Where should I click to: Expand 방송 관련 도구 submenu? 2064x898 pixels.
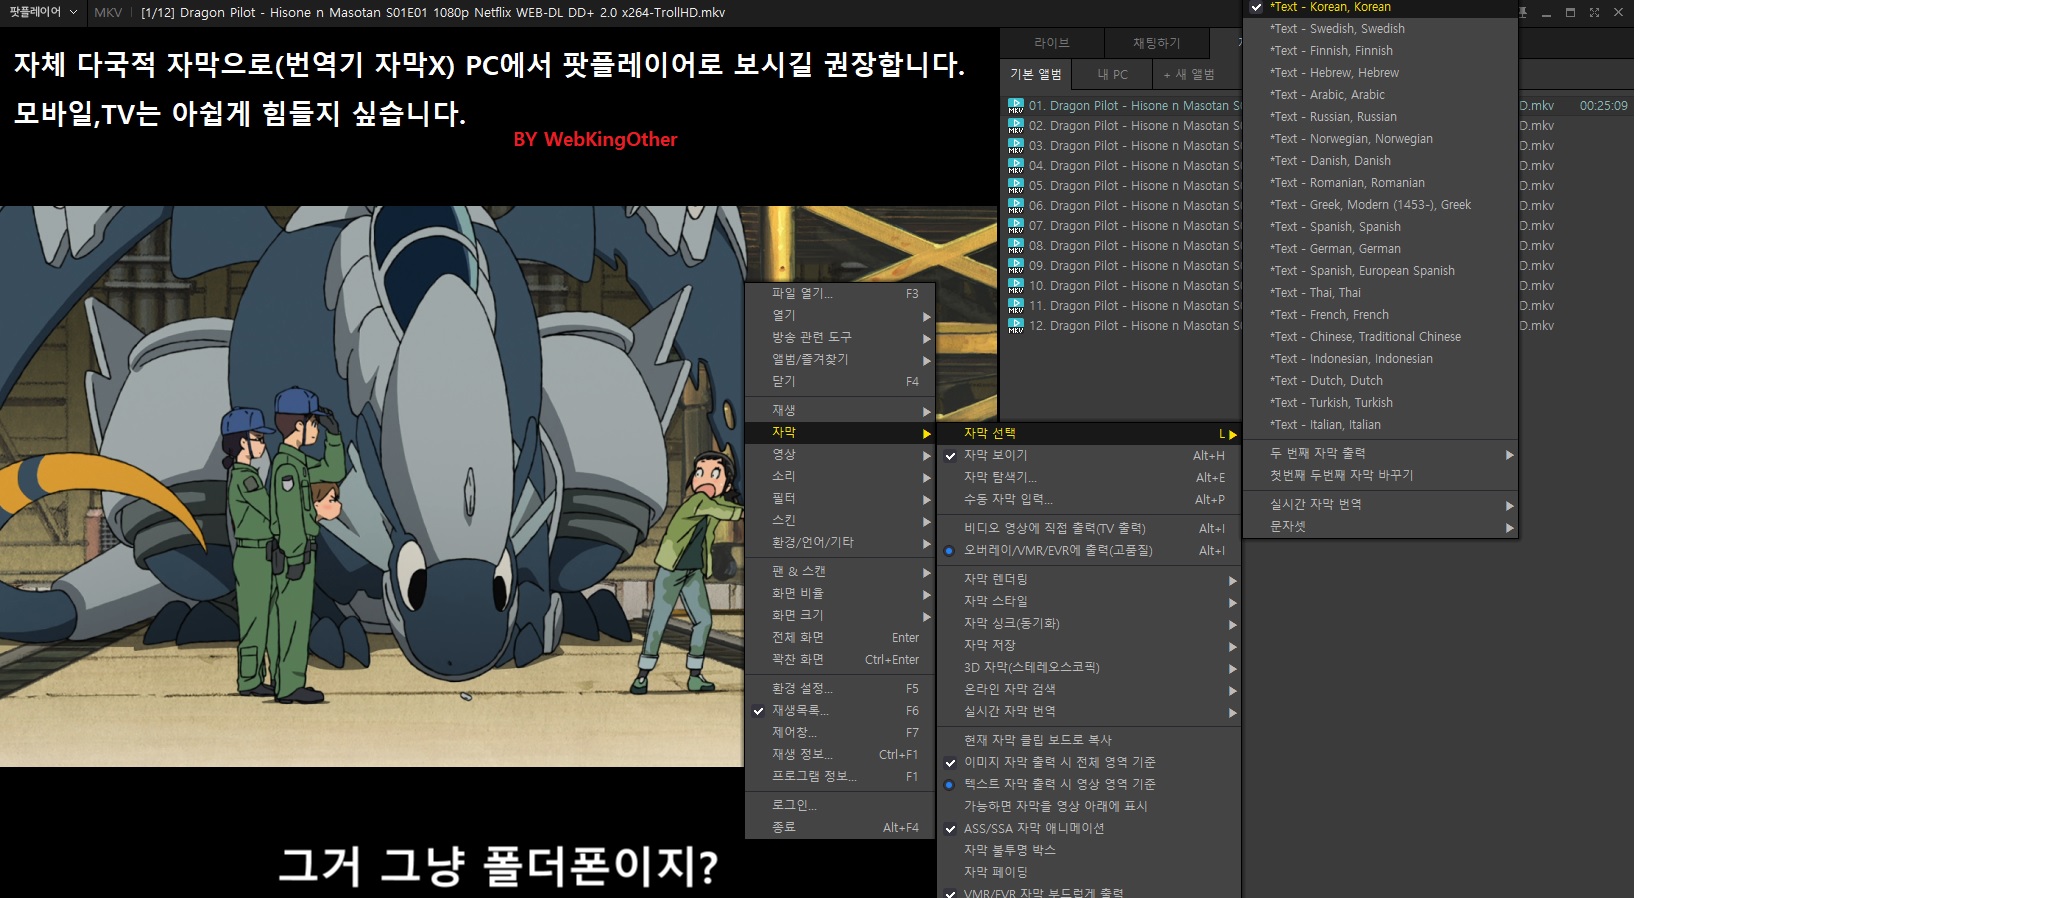840,337
